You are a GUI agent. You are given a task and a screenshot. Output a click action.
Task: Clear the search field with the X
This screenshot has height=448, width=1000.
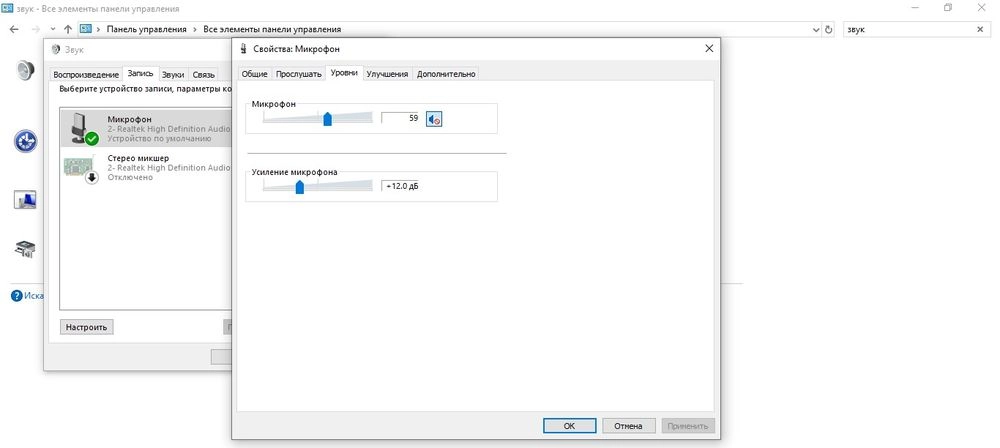[980, 29]
